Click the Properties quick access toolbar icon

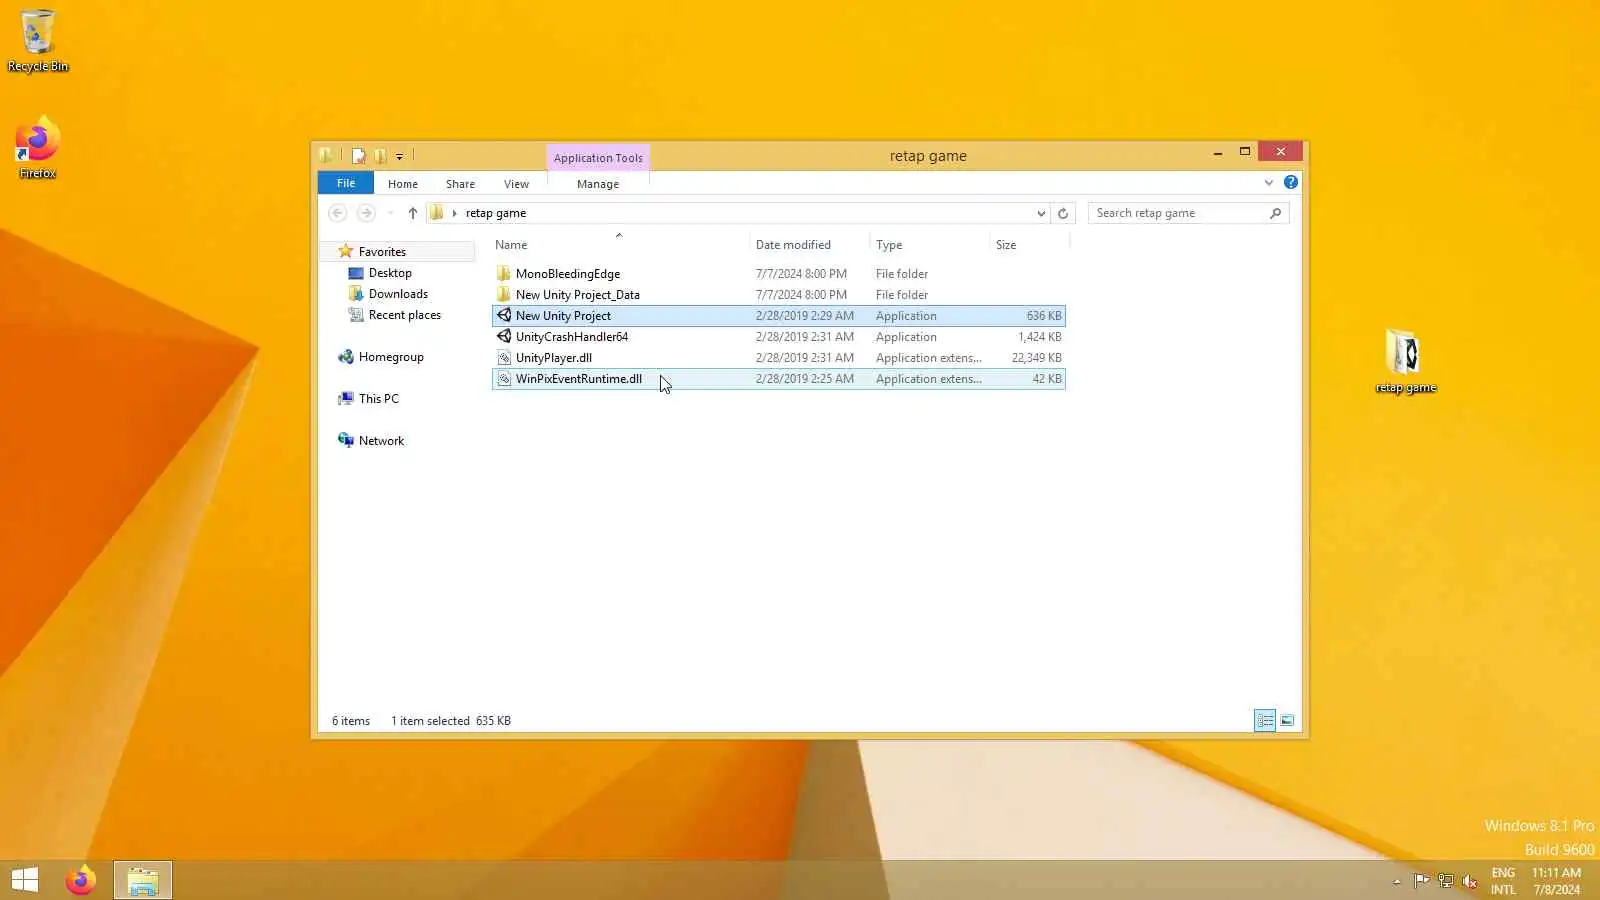pyautogui.click(x=358, y=156)
